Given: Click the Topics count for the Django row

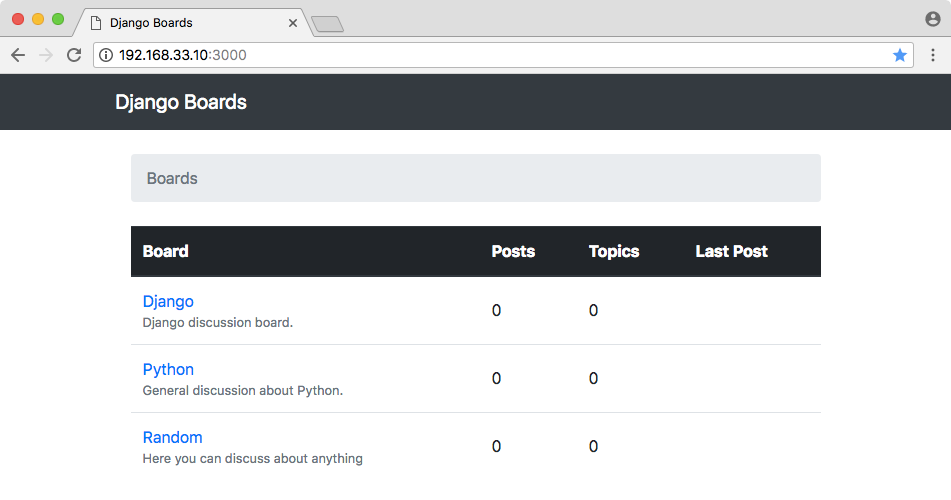Looking at the screenshot, I should click(x=593, y=311).
